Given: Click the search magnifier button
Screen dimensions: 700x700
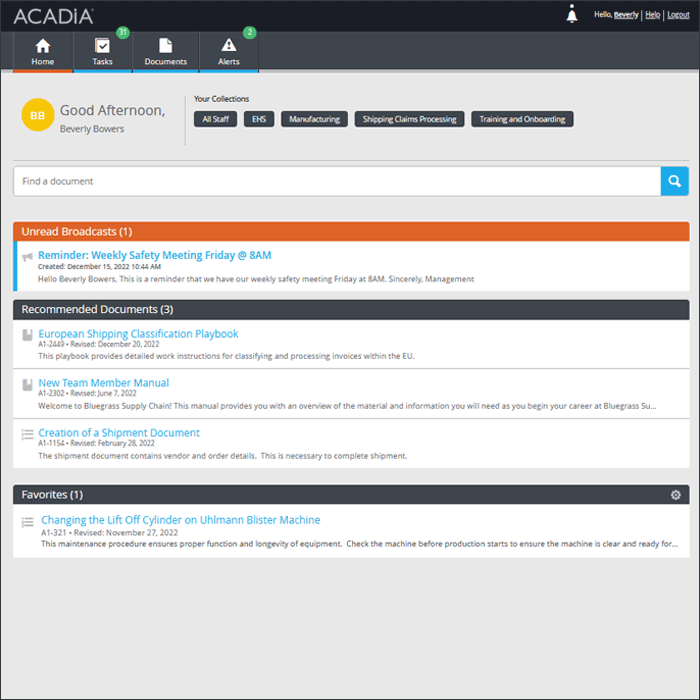Looking at the screenshot, I should click(x=675, y=181).
